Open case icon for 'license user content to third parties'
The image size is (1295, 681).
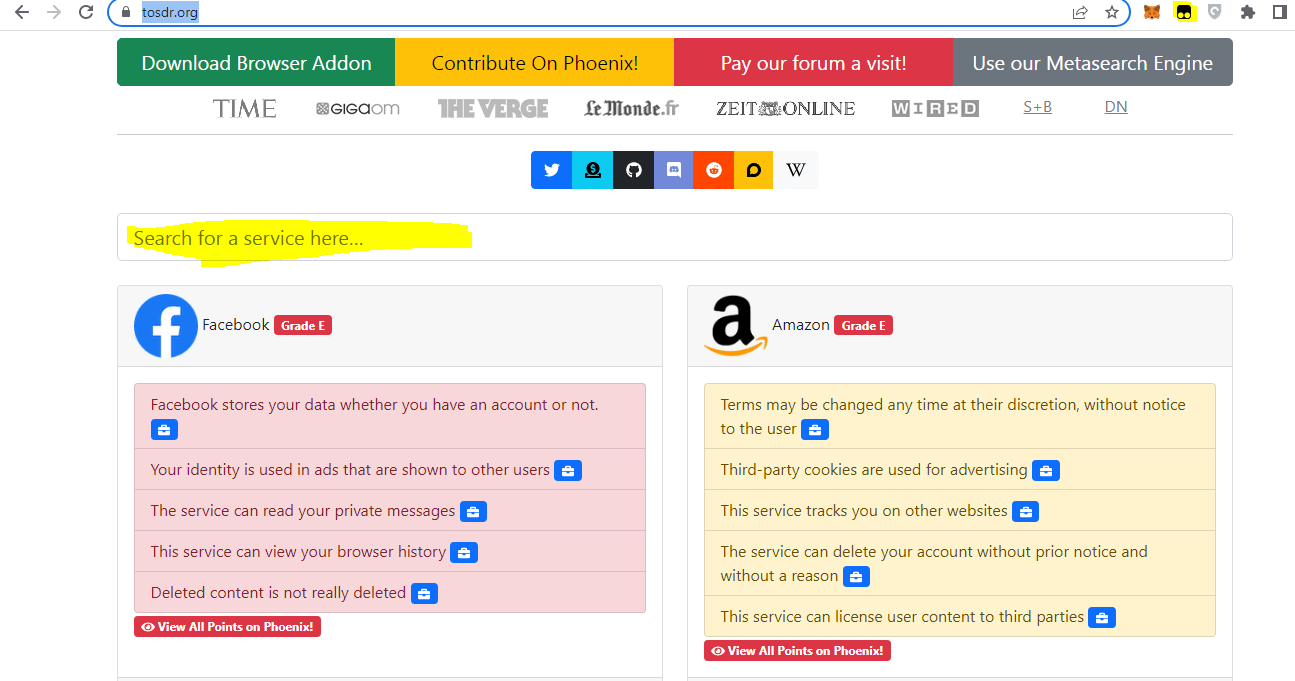(x=1102, y=618)
